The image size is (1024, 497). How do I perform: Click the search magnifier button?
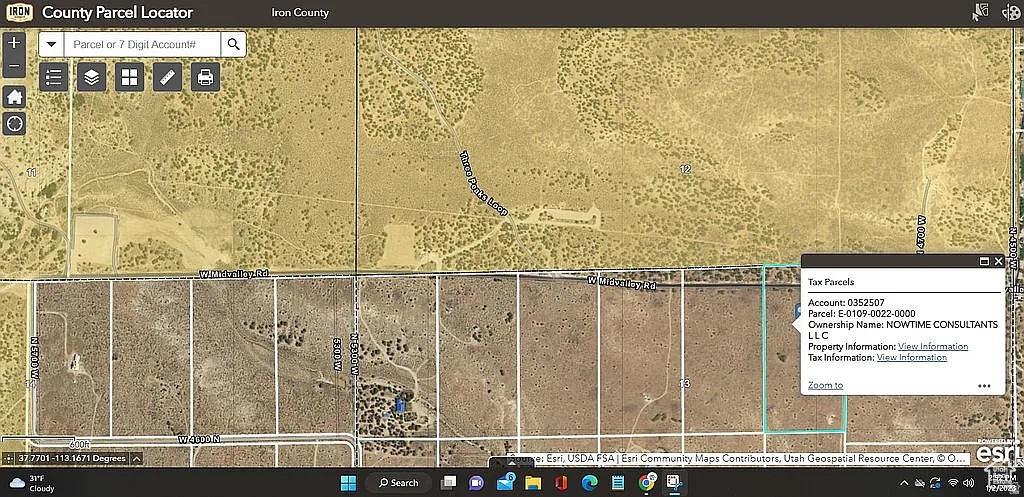pyautogui.click(x=233, y=44)
